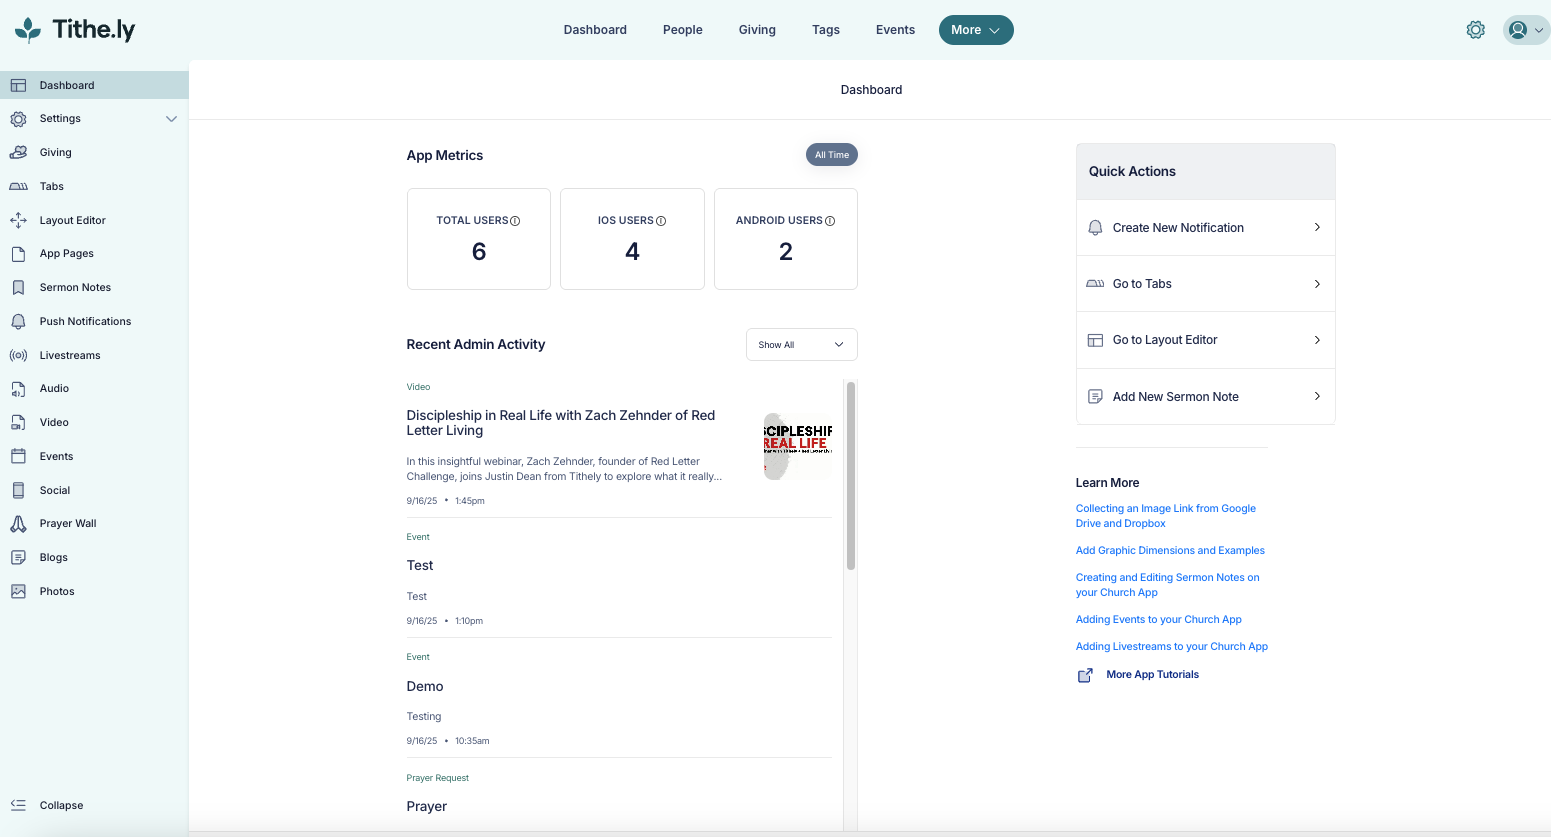This screenshot has height=837, width=1551.
Task: Click the note icon in Add New Sermon Note
Action: click(1095, 396)
